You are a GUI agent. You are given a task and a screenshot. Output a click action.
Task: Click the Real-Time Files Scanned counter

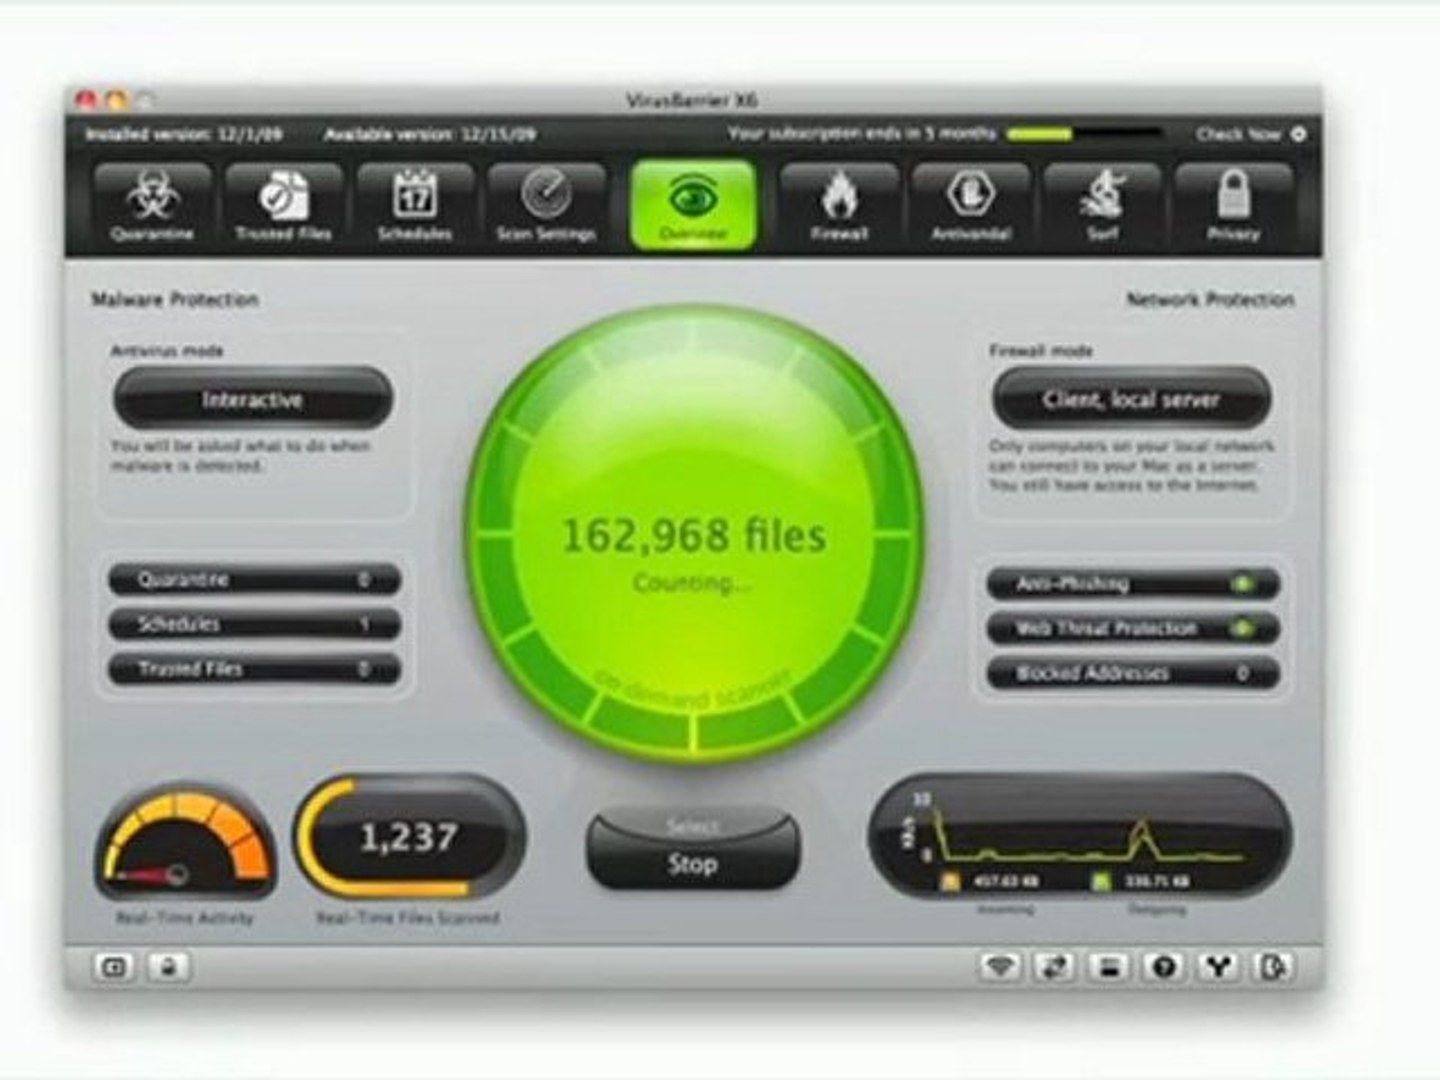pyautogui.click(x=409, y=838)
